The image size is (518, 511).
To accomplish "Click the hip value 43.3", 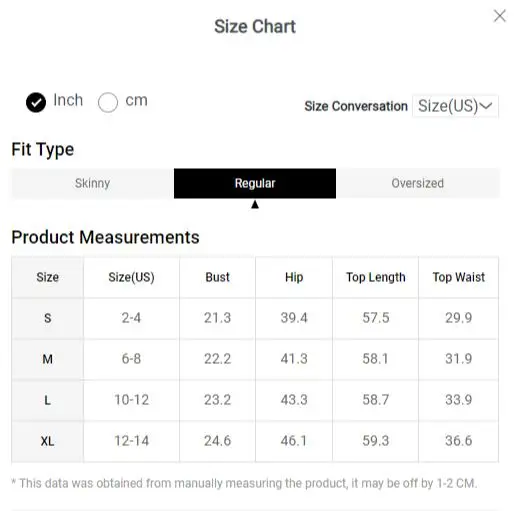I will [x=294, y=400].
